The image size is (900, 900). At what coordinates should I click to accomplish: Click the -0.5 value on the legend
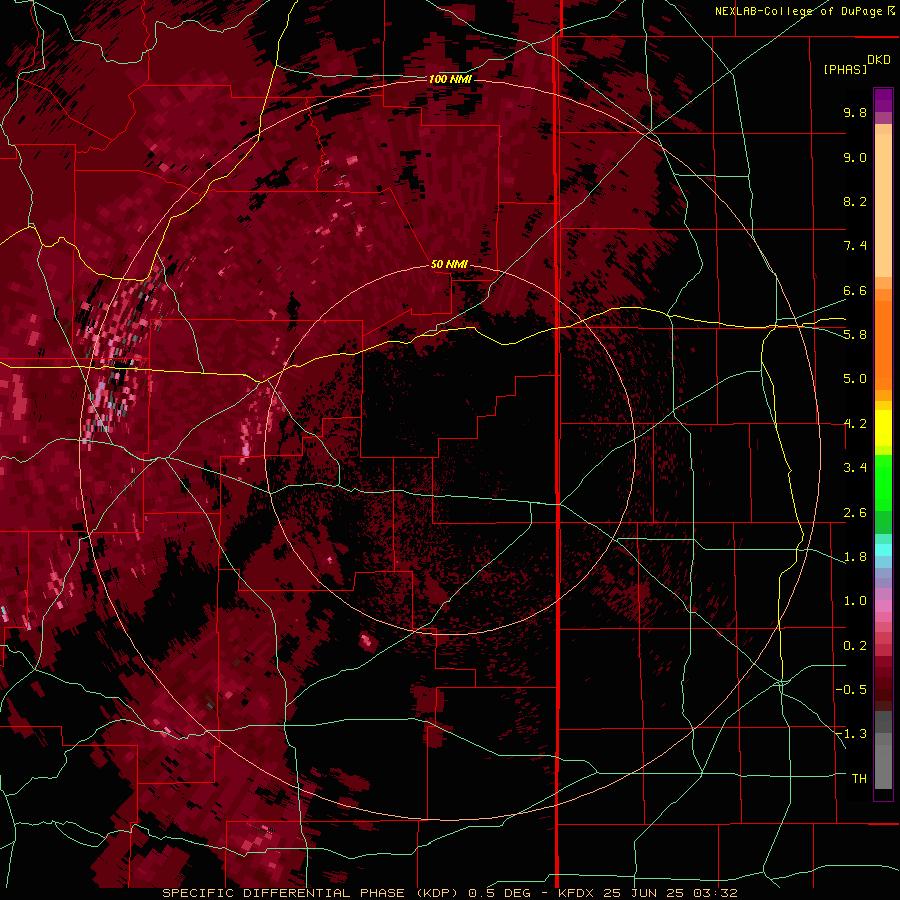point(852,690)
